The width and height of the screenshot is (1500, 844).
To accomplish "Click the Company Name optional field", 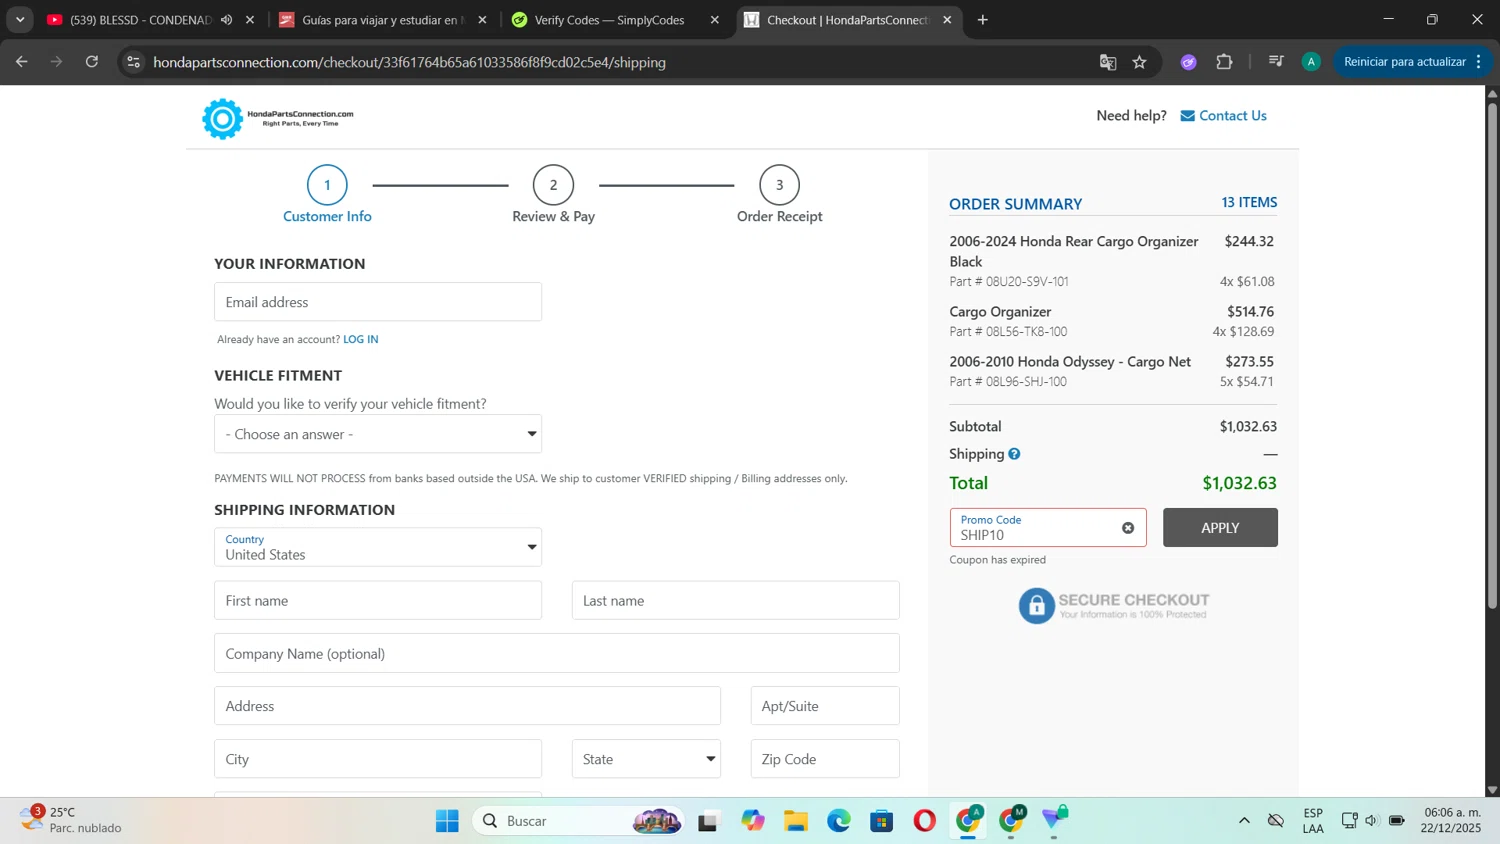I will tap(557, 654).
